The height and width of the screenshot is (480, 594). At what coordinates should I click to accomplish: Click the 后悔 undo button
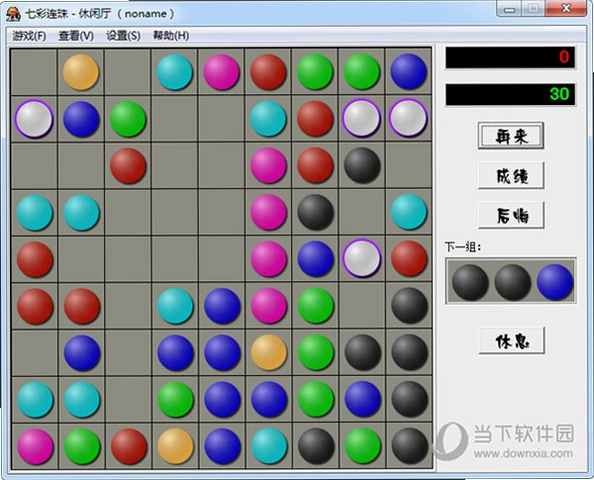(x=511, y=216)
